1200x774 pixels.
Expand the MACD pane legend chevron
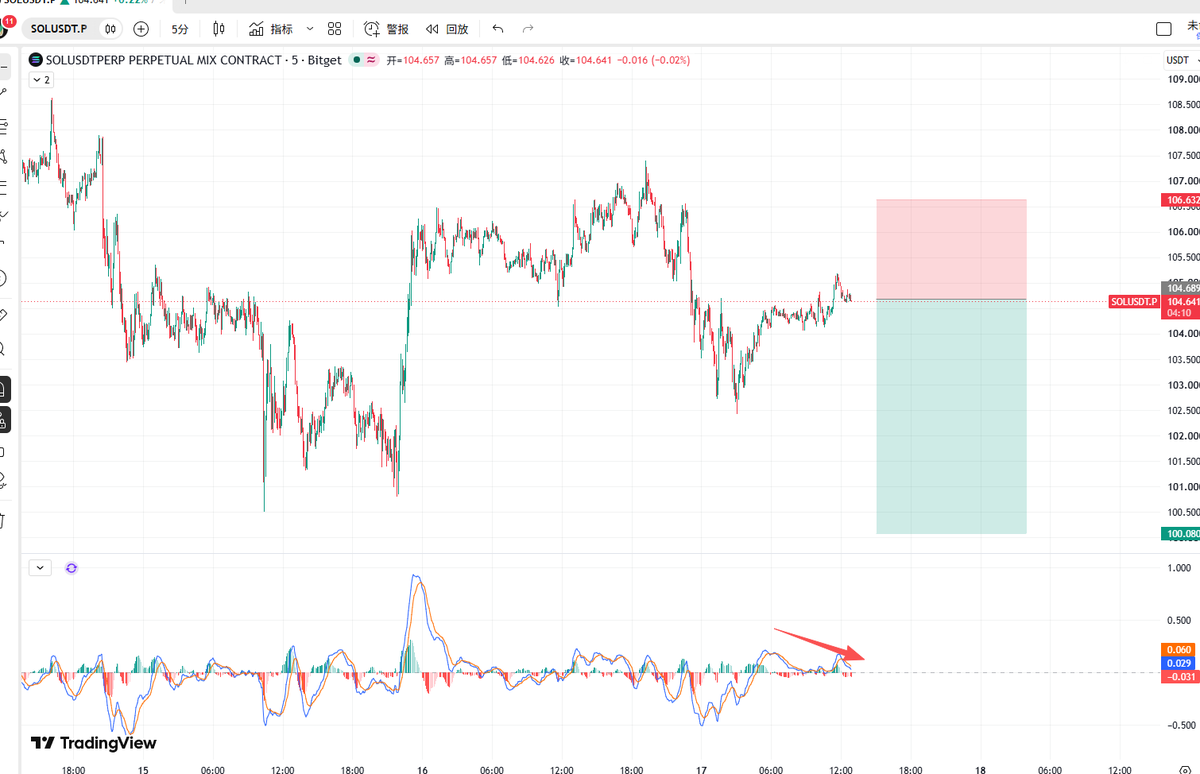39,567
